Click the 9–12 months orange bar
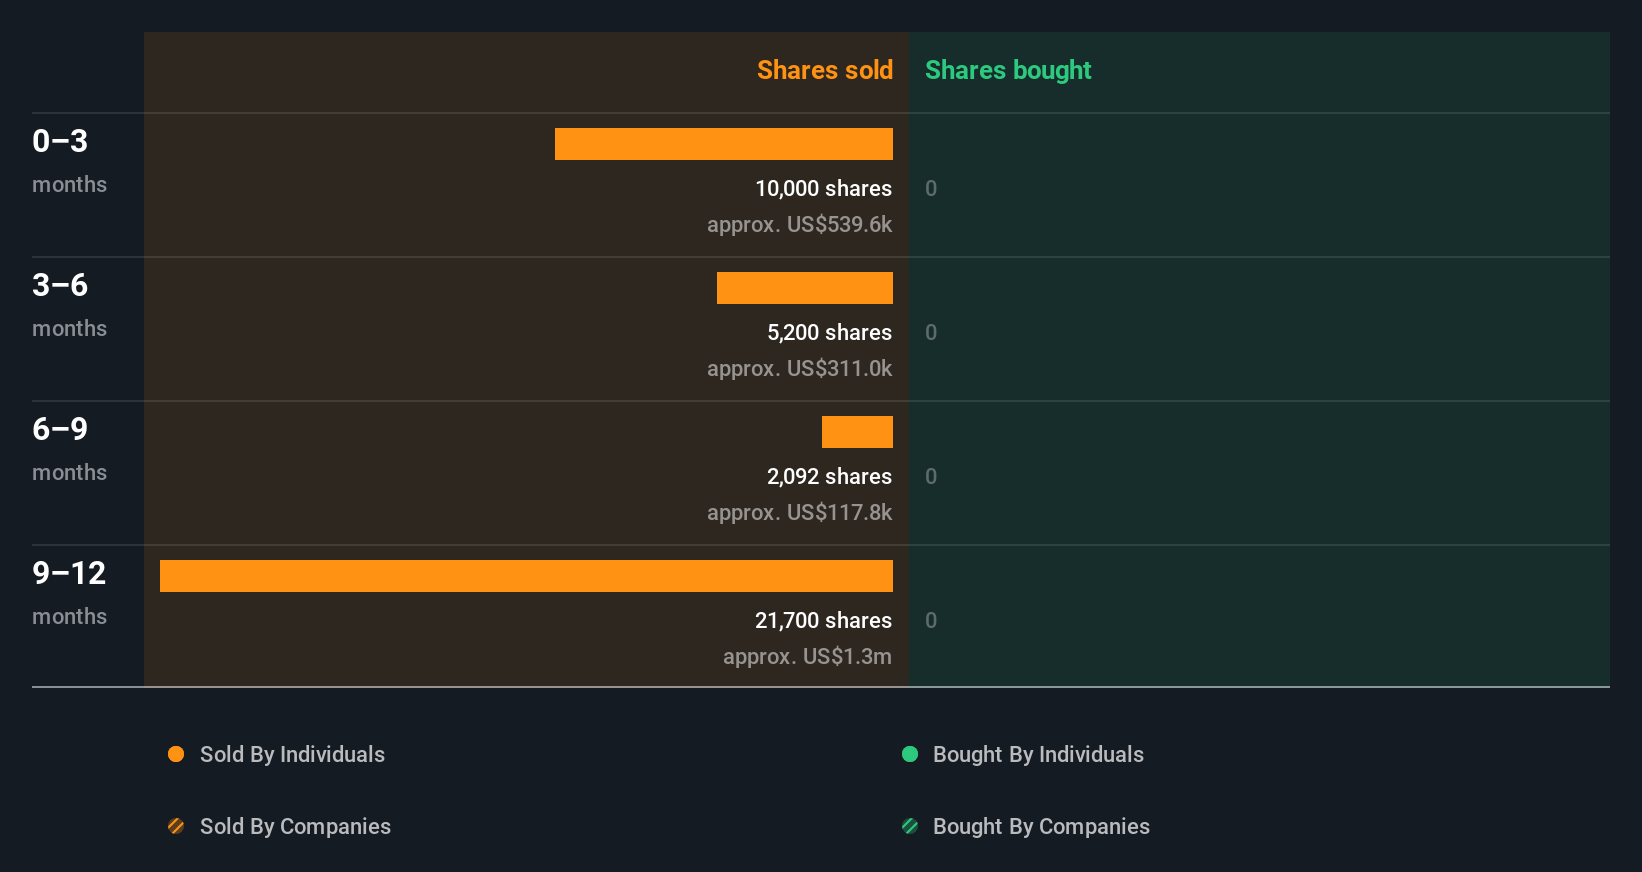The height and width of the screenshot is (872, 1642). coord(526,576)
